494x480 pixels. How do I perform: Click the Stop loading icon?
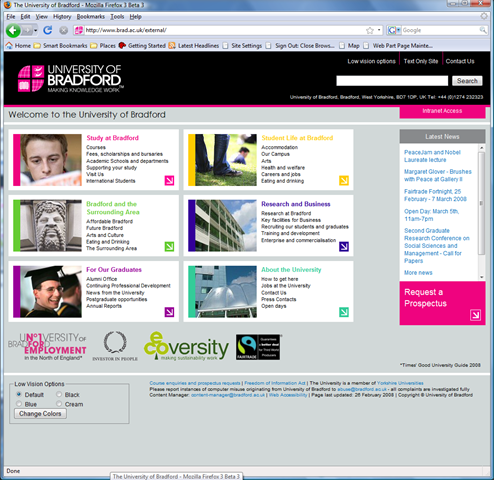tap(63, 31)
